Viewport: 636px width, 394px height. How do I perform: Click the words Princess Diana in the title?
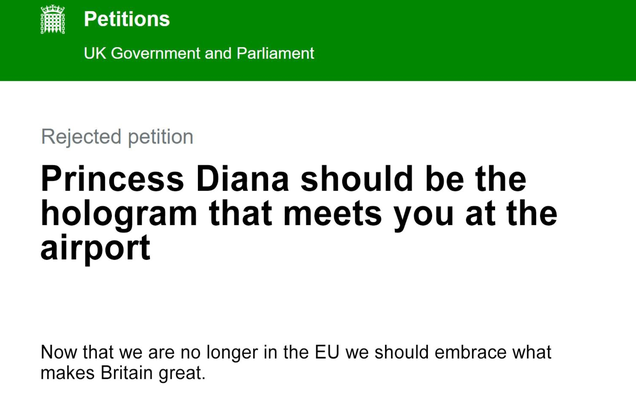coord(165,179)
